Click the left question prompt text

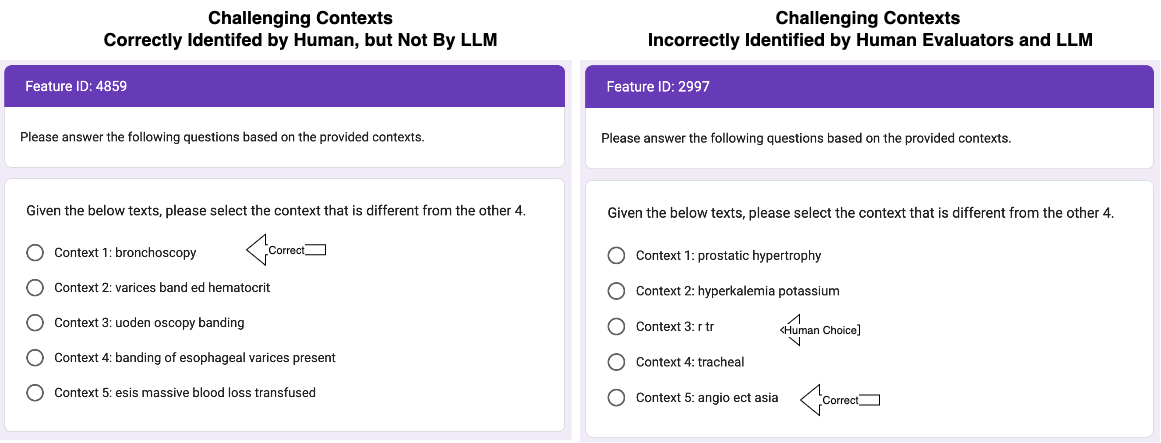[275, 211]
